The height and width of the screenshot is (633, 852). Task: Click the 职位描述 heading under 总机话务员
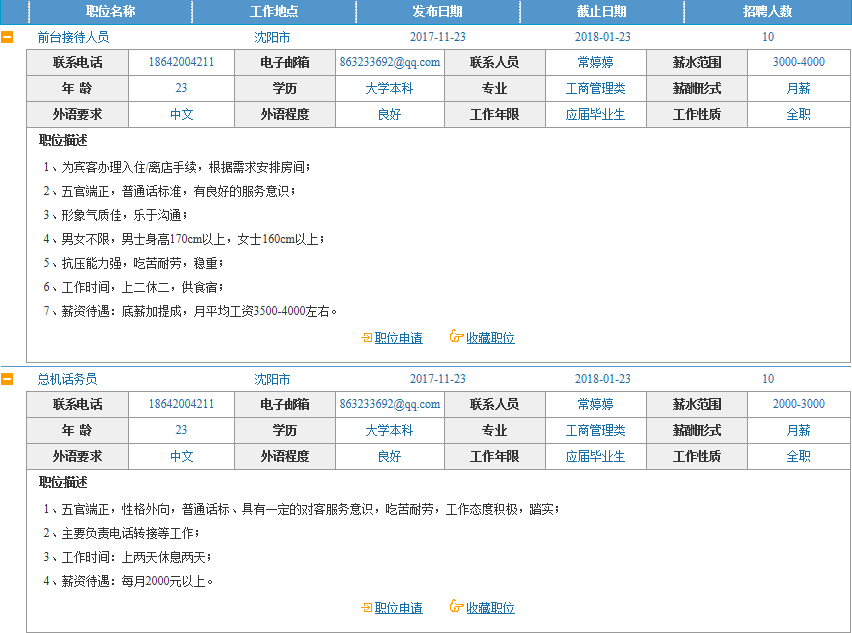(63, 482)
